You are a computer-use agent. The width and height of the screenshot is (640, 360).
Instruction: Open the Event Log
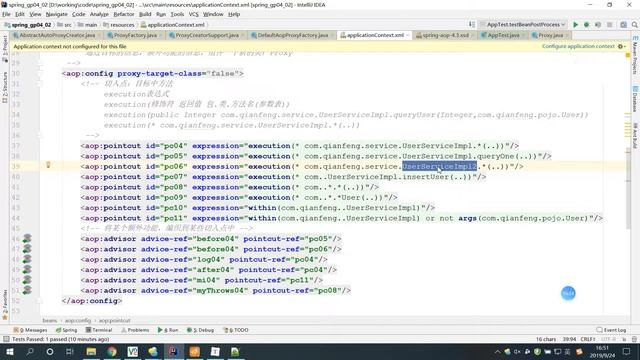[611, 330]
